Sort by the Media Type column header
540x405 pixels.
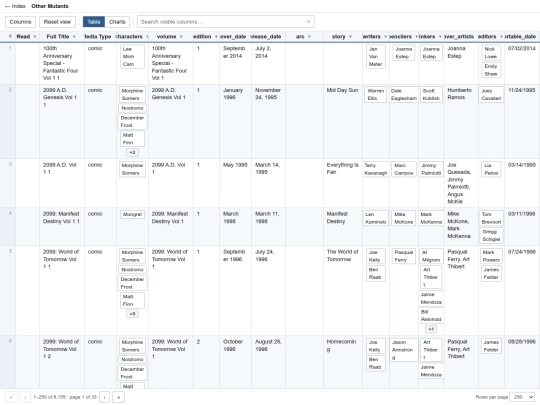pyautogui.click(x=98, y=37)
